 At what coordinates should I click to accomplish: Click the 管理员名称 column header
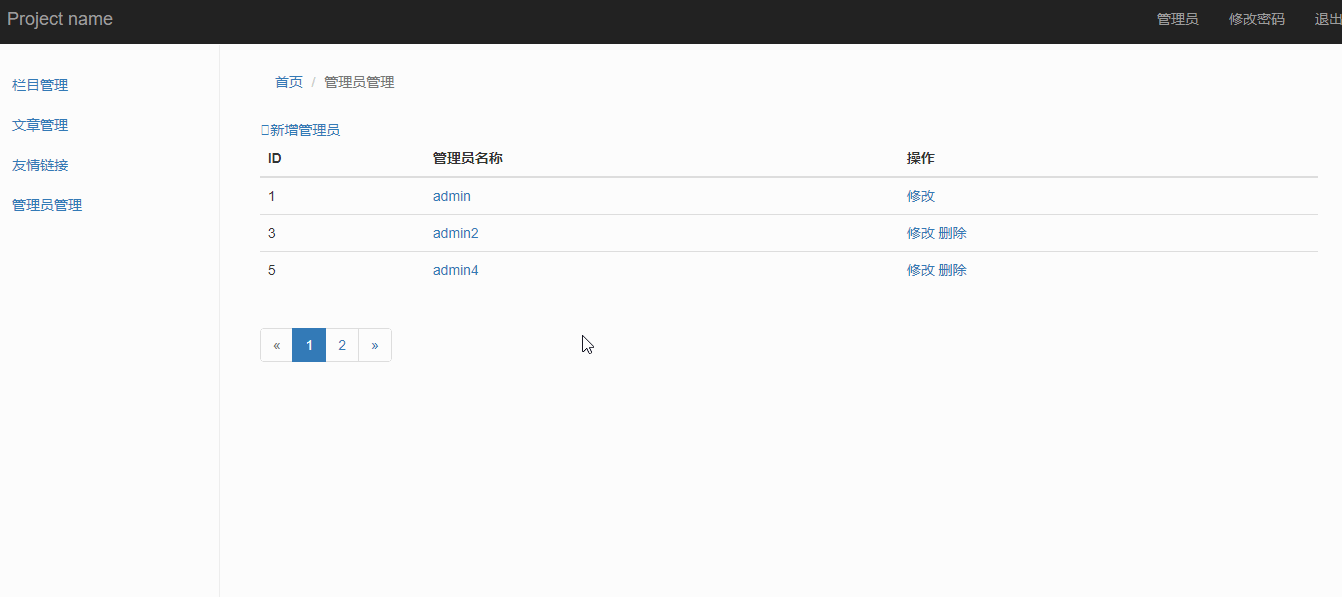click(x=467, y=158)
